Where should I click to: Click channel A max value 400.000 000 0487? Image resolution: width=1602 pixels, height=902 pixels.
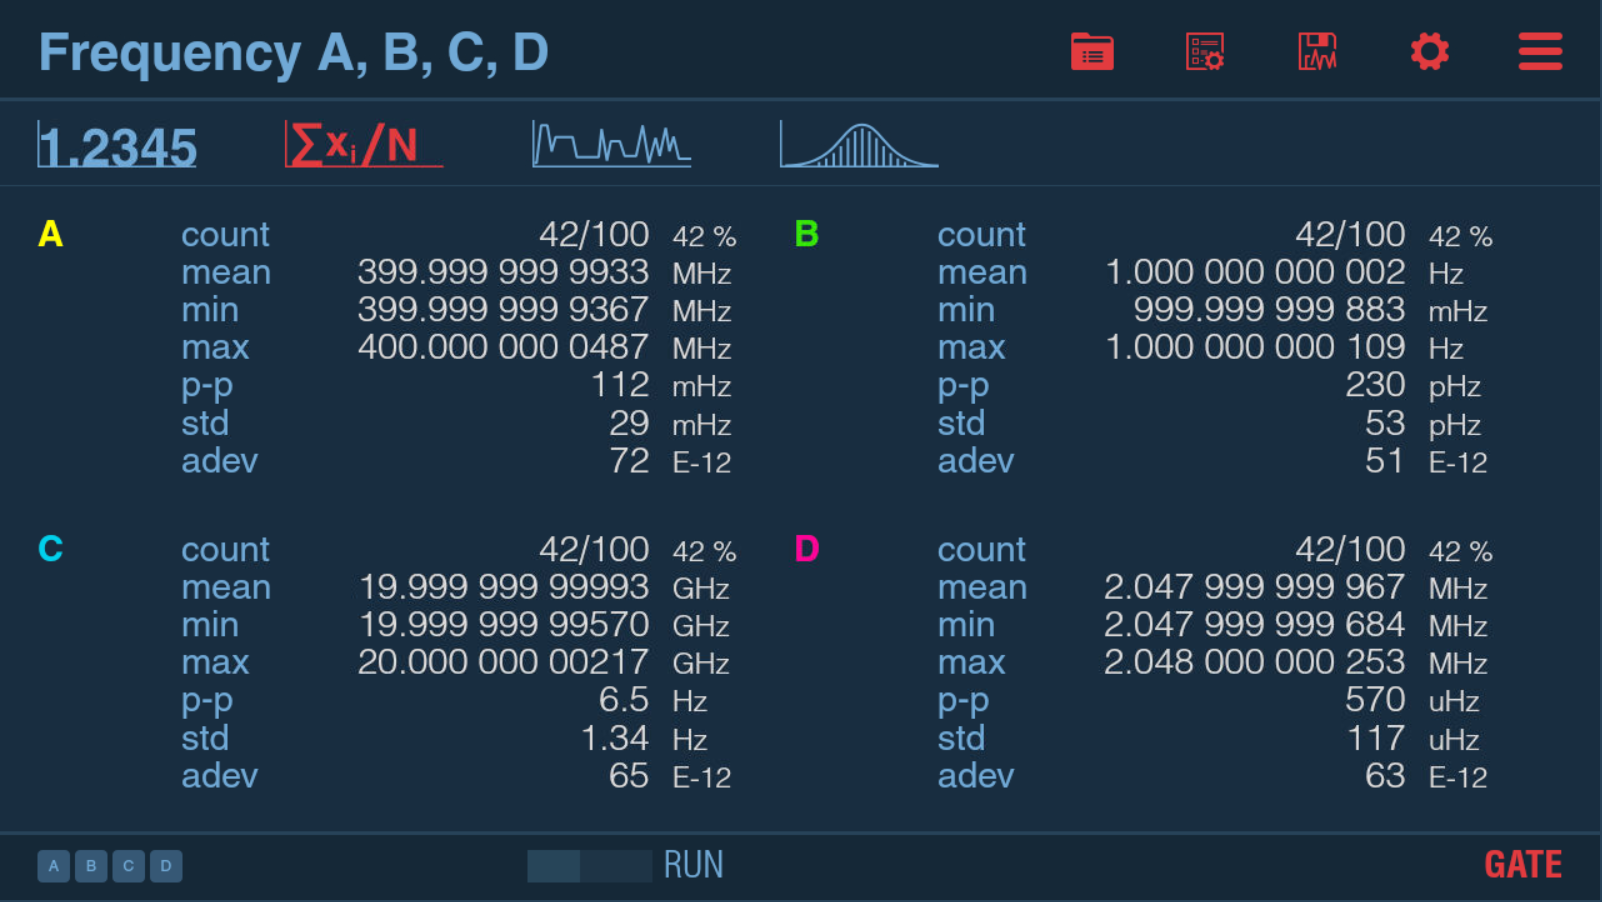click(503, 347)
